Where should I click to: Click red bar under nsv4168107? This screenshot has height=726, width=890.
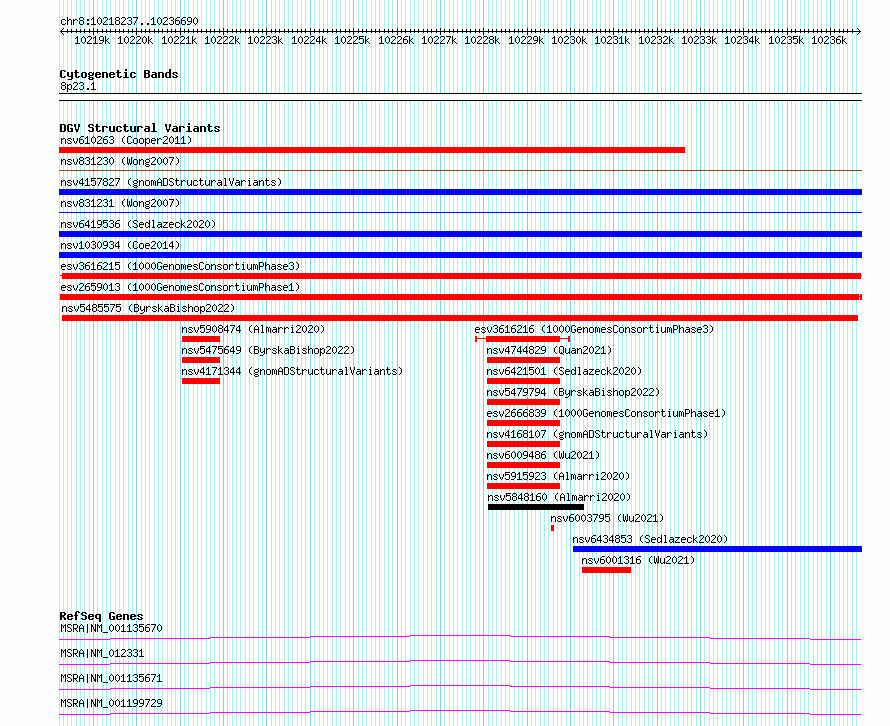tap(523, 444)
